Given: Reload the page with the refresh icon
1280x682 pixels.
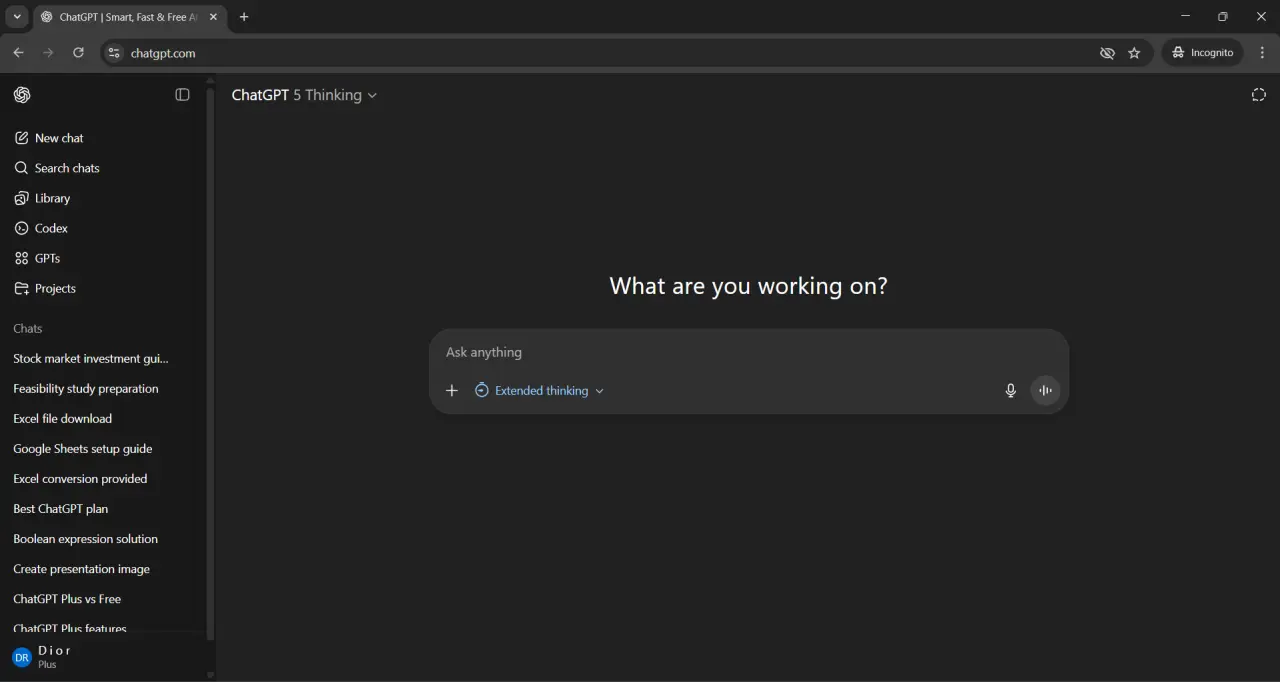Looking at the screenshot, I should click(x=78, y=53).
